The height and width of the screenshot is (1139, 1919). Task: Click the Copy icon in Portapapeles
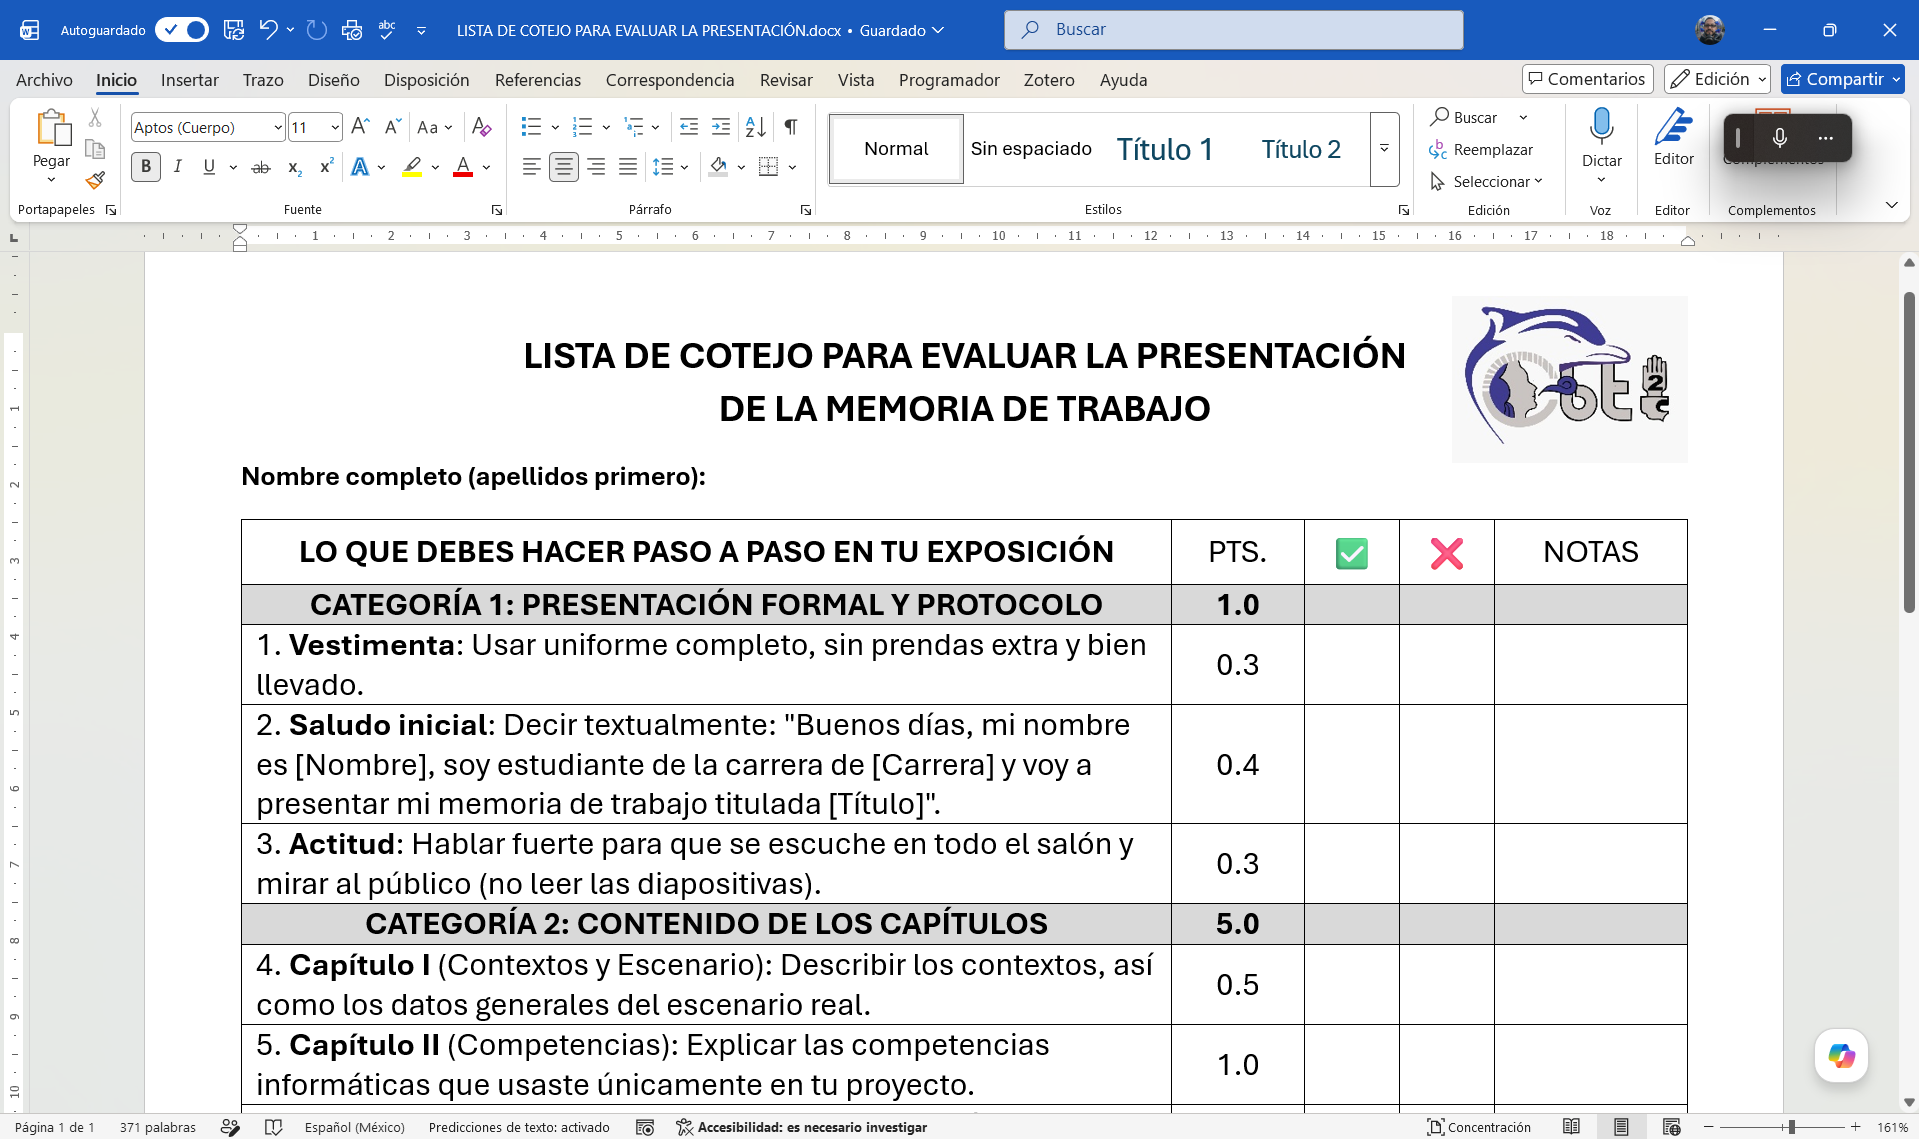click(95, 149)
